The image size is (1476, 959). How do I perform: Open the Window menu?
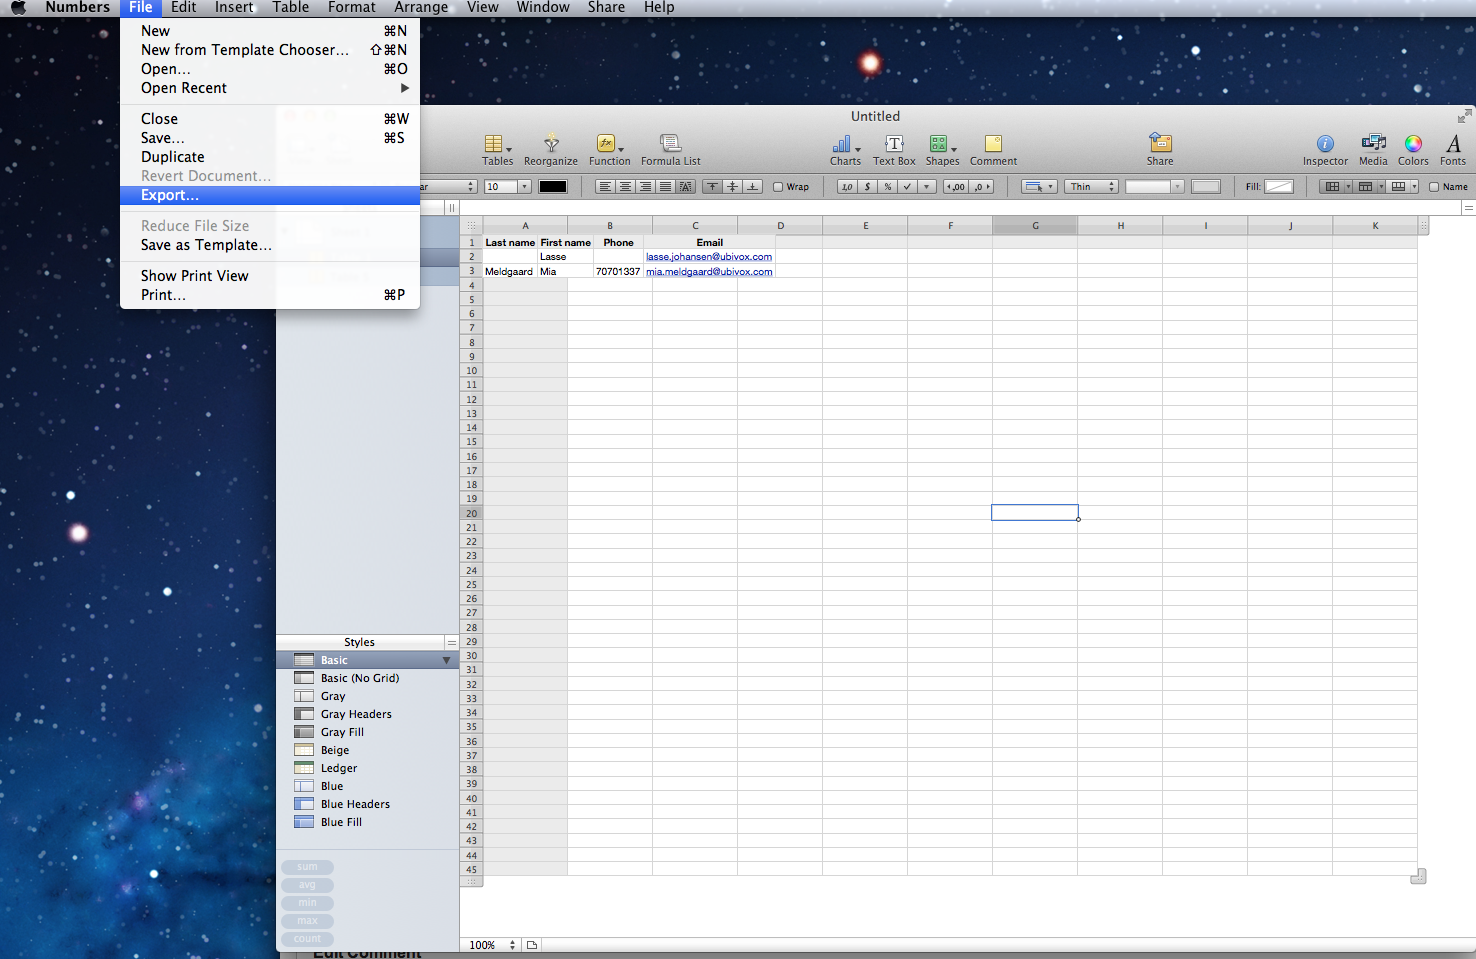click(543, 8)
